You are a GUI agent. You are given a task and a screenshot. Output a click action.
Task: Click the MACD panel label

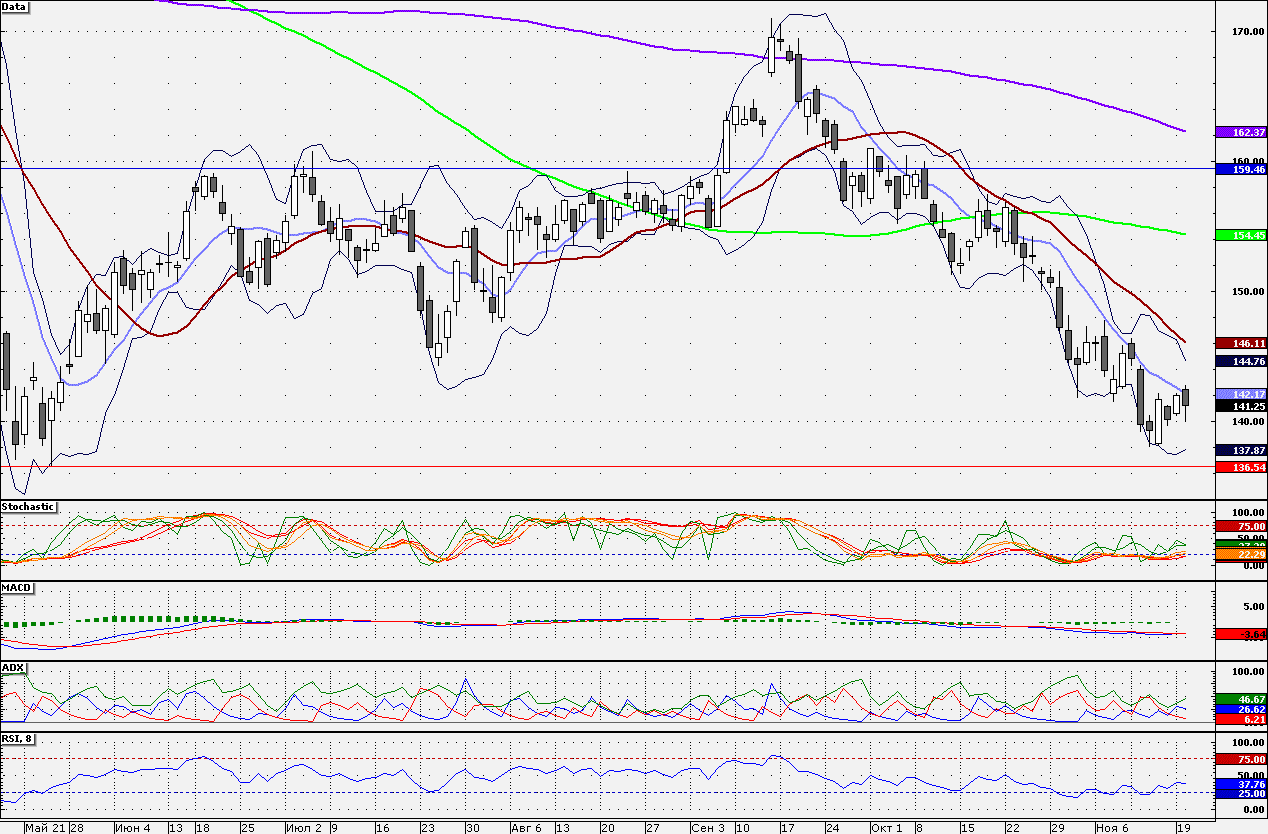[15, 587]
